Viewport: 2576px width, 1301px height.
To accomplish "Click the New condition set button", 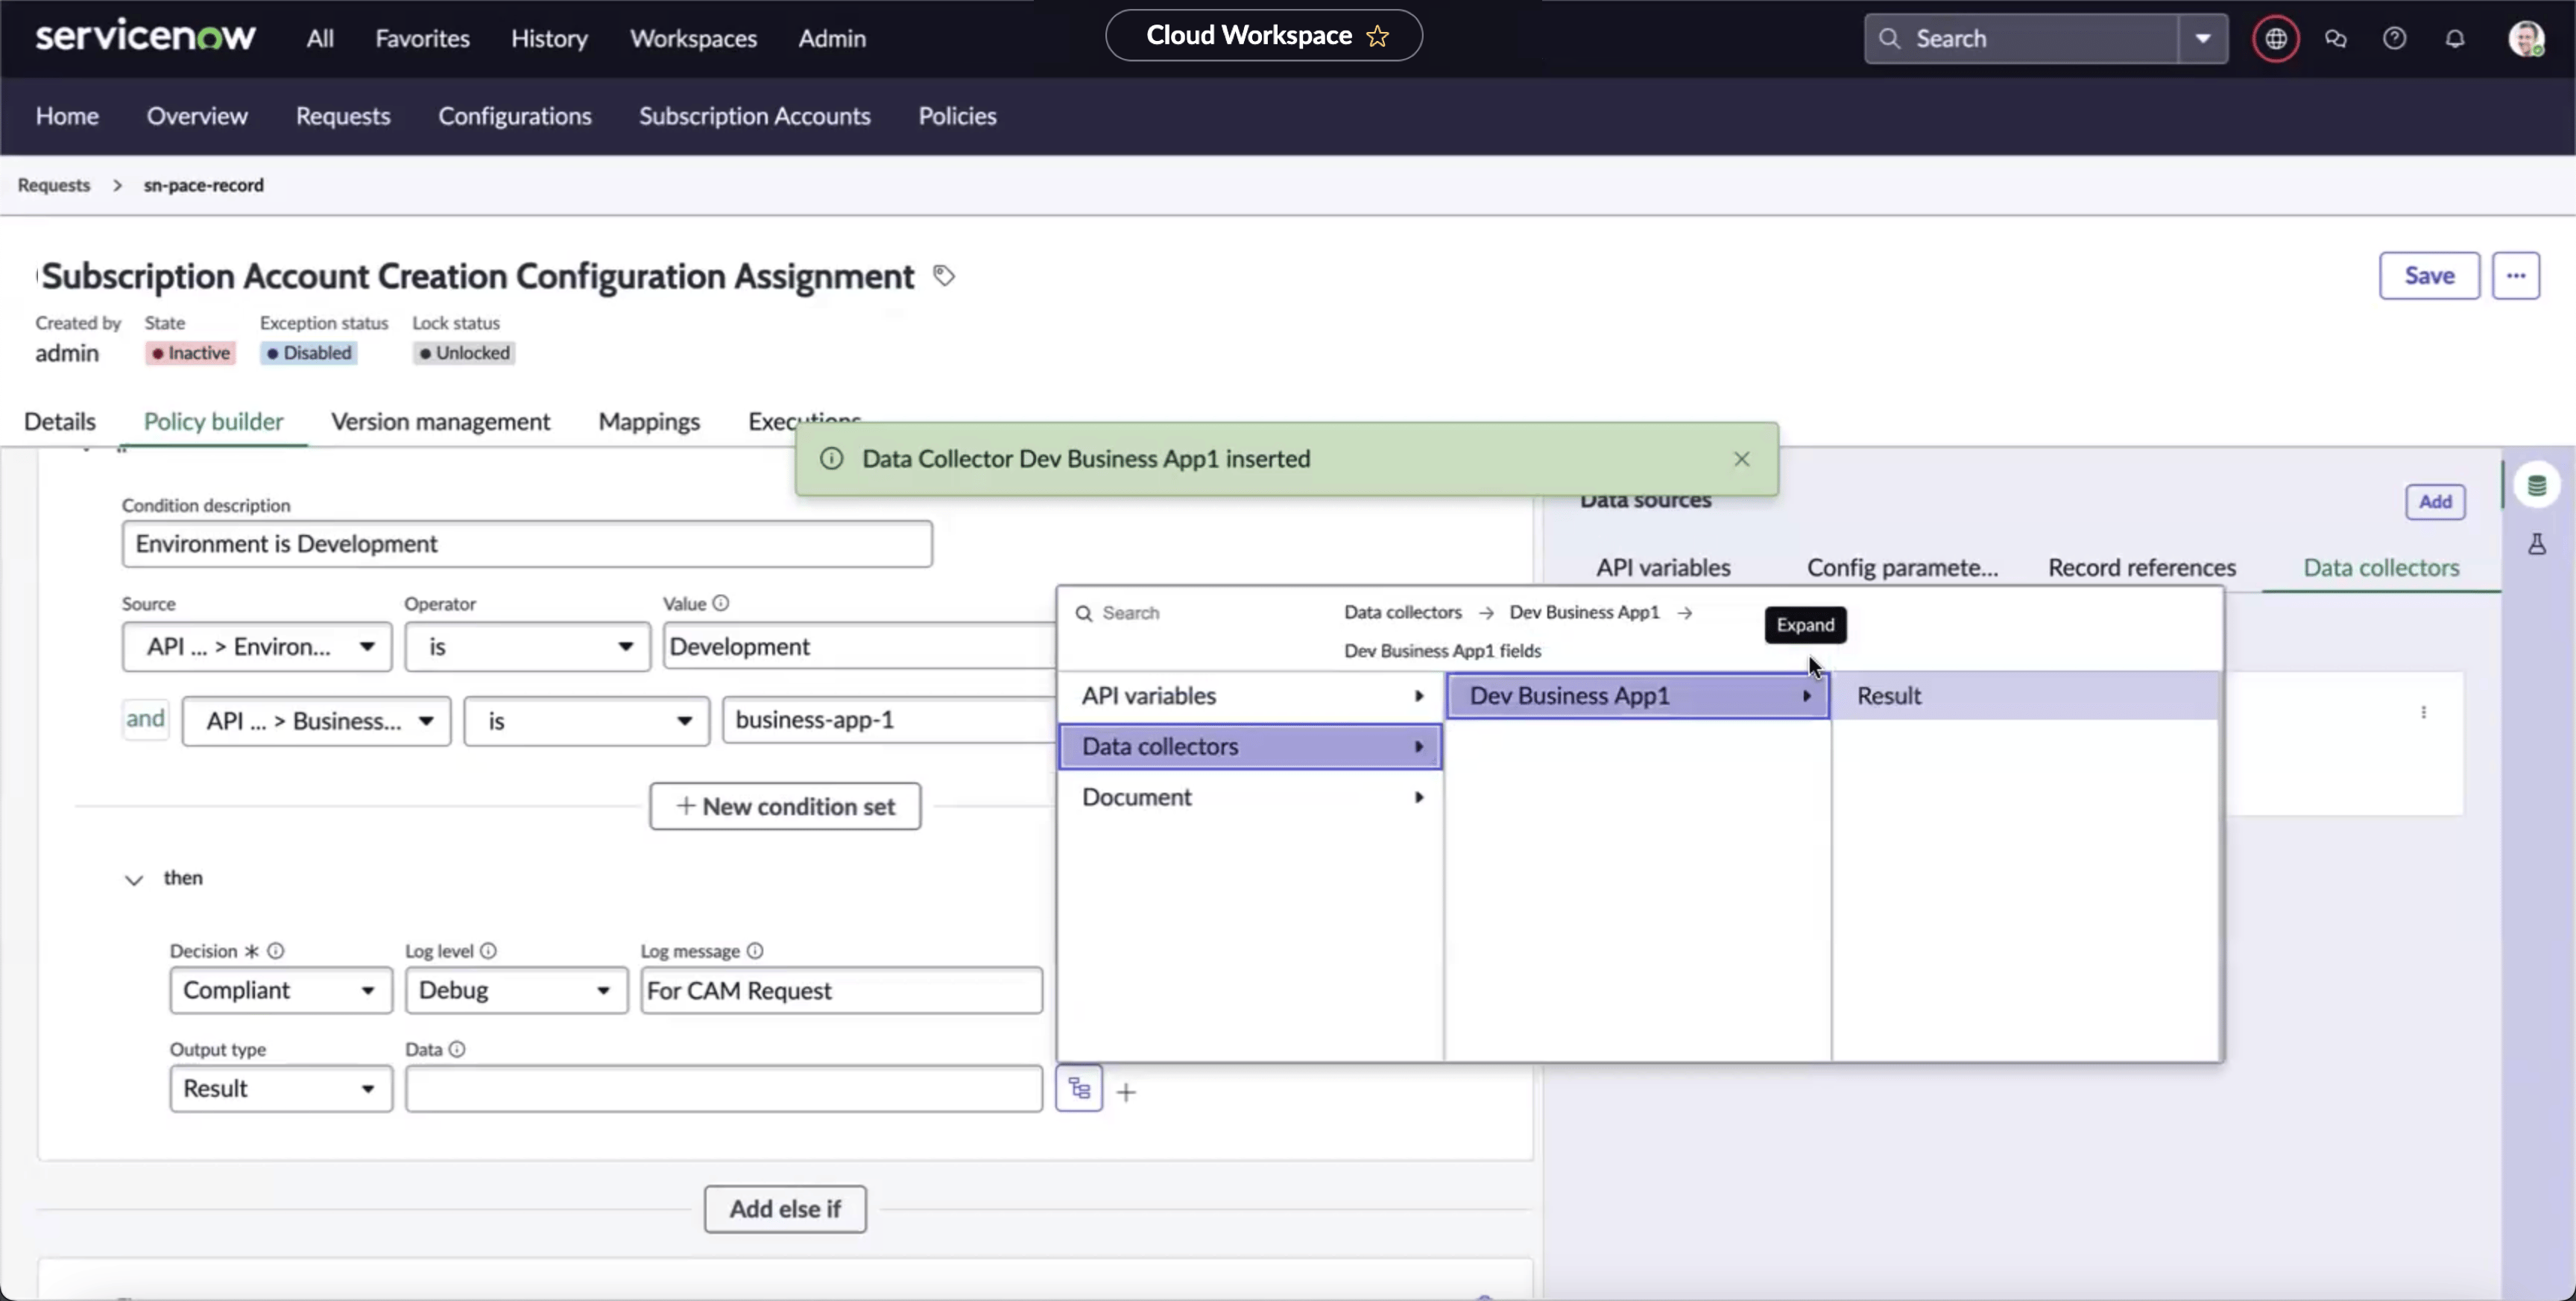I will [x=785, y=806].
